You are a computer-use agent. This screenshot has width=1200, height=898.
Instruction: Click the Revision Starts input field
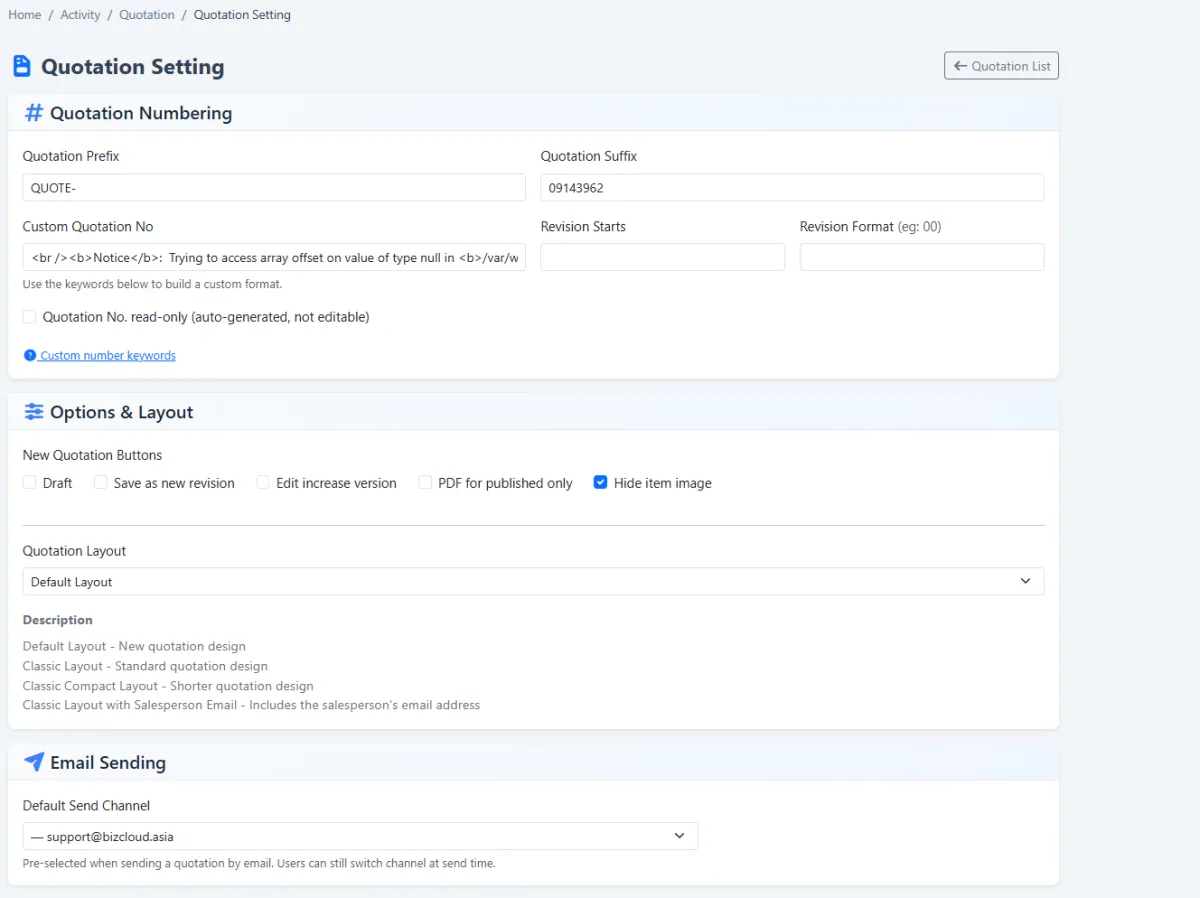point(663,257)
